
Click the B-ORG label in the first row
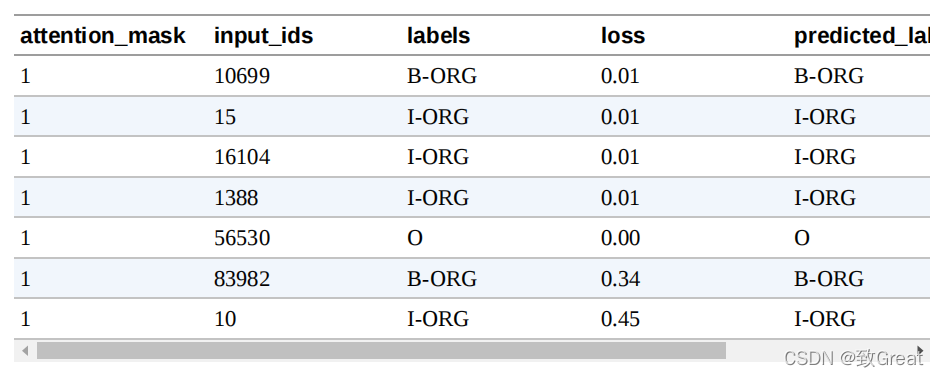click(442, 76)
